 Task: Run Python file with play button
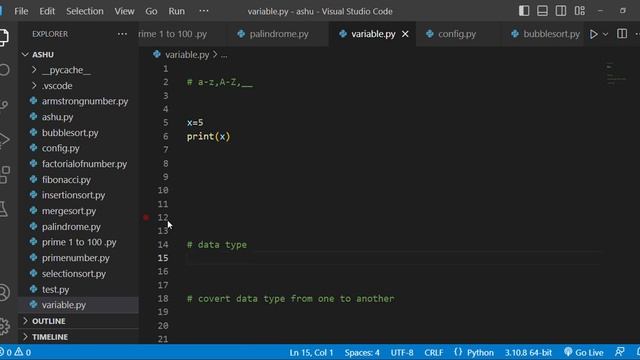click(594, 34)
